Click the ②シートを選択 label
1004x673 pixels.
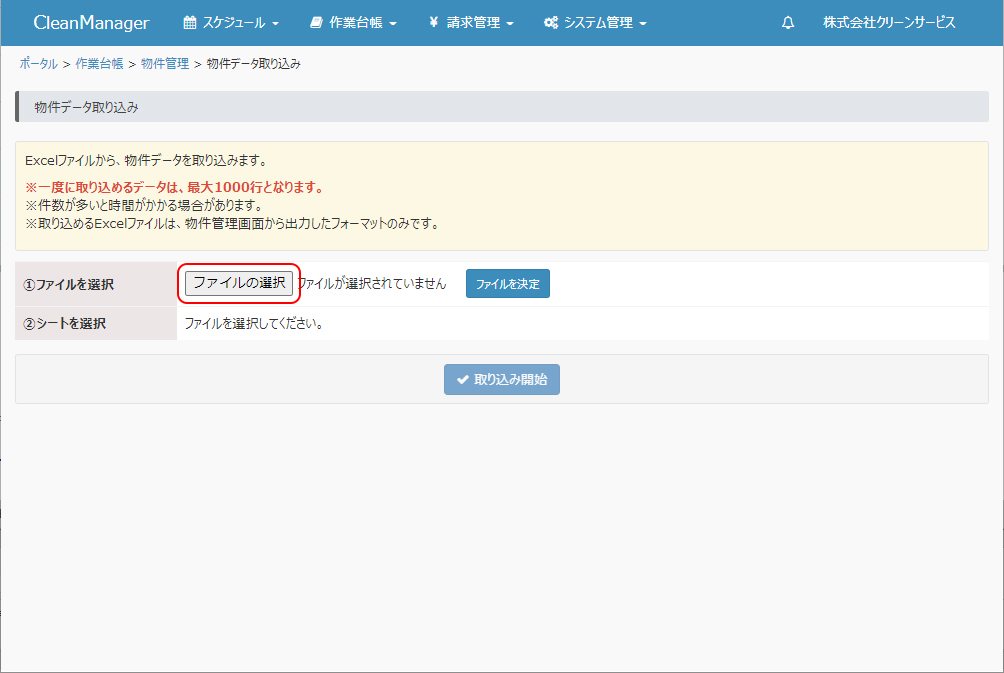[64, 323]
